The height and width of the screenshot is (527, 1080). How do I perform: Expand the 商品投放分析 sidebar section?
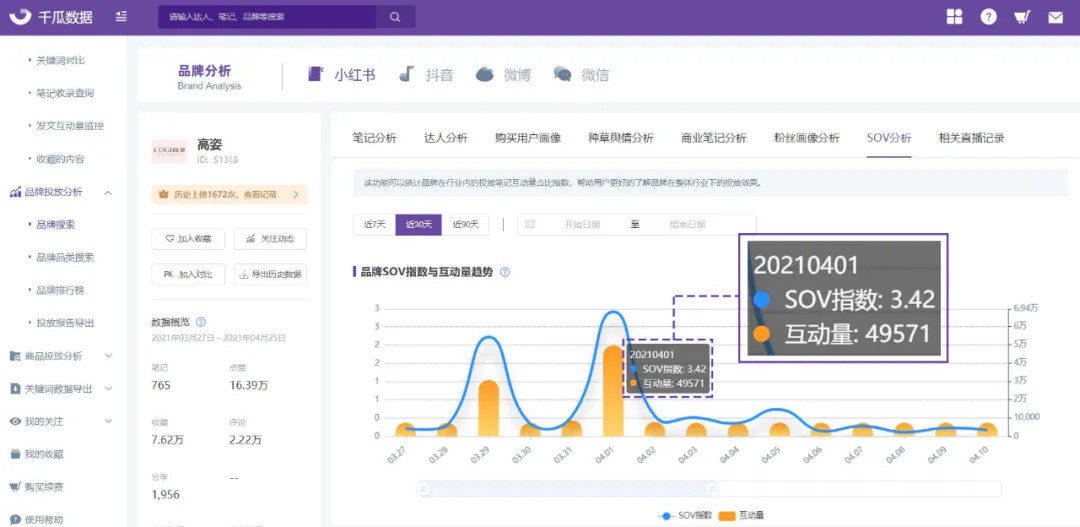[108, 356]
